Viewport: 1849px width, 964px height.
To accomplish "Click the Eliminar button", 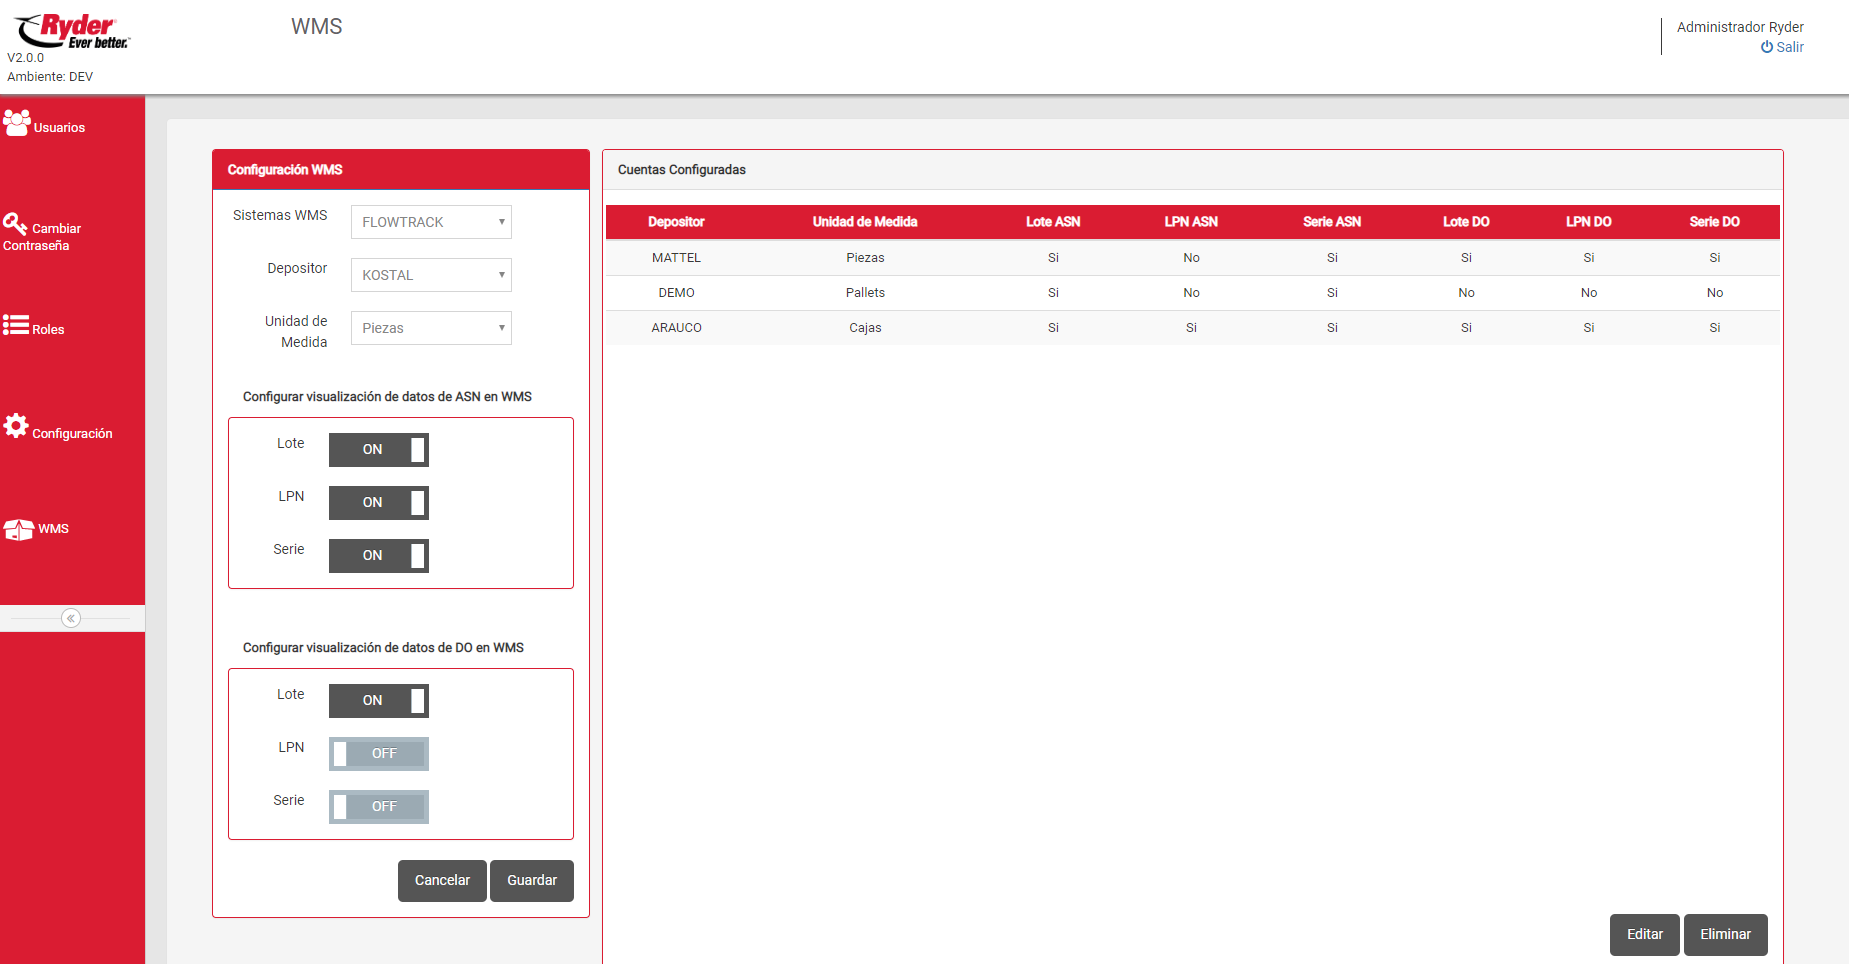I will pos(1725,934).
